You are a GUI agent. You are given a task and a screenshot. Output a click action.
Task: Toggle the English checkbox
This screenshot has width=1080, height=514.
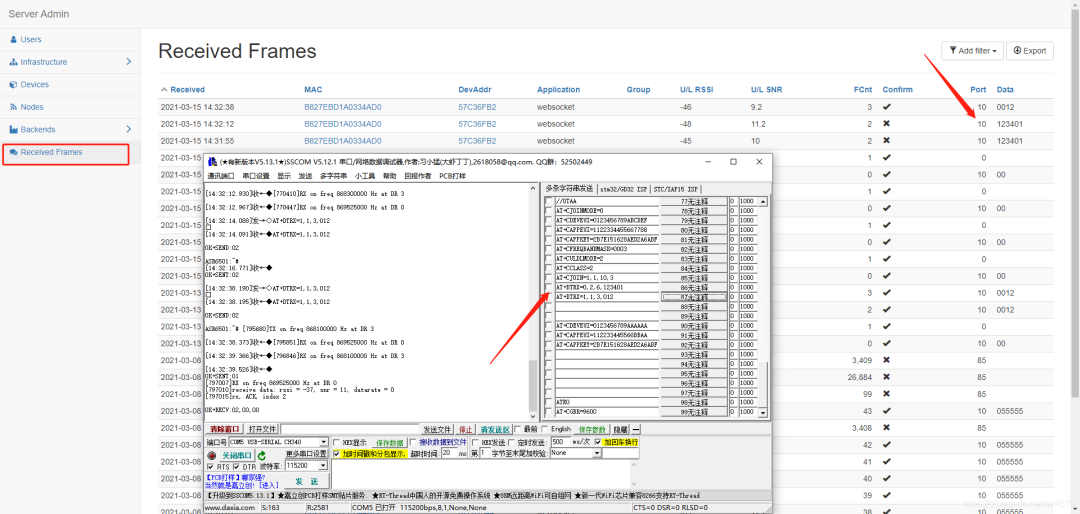pyautogui.click(x=544, y=429)
